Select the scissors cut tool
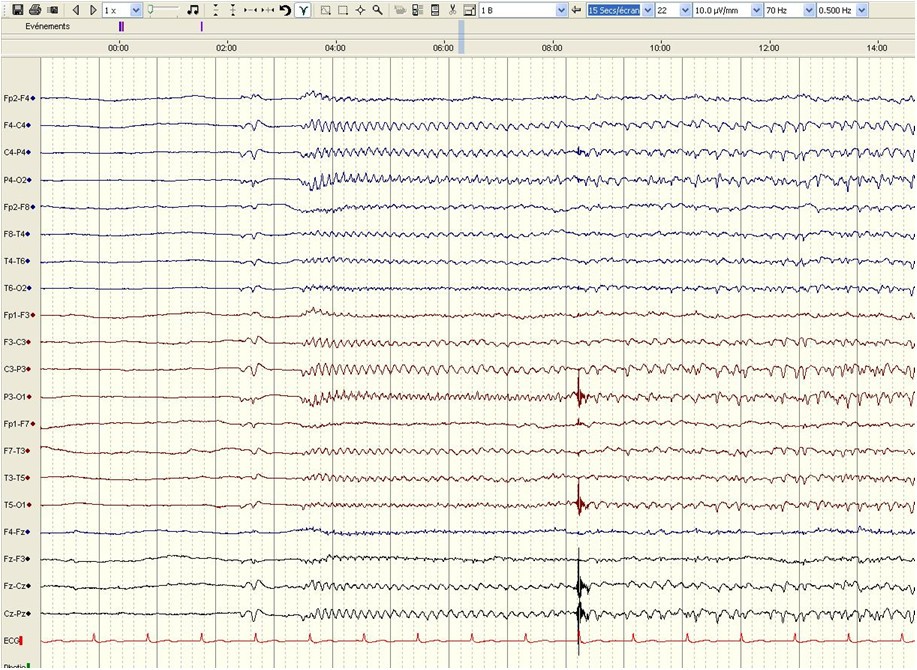The width and height of the screenshot is (917, 670). pos(453,9)
